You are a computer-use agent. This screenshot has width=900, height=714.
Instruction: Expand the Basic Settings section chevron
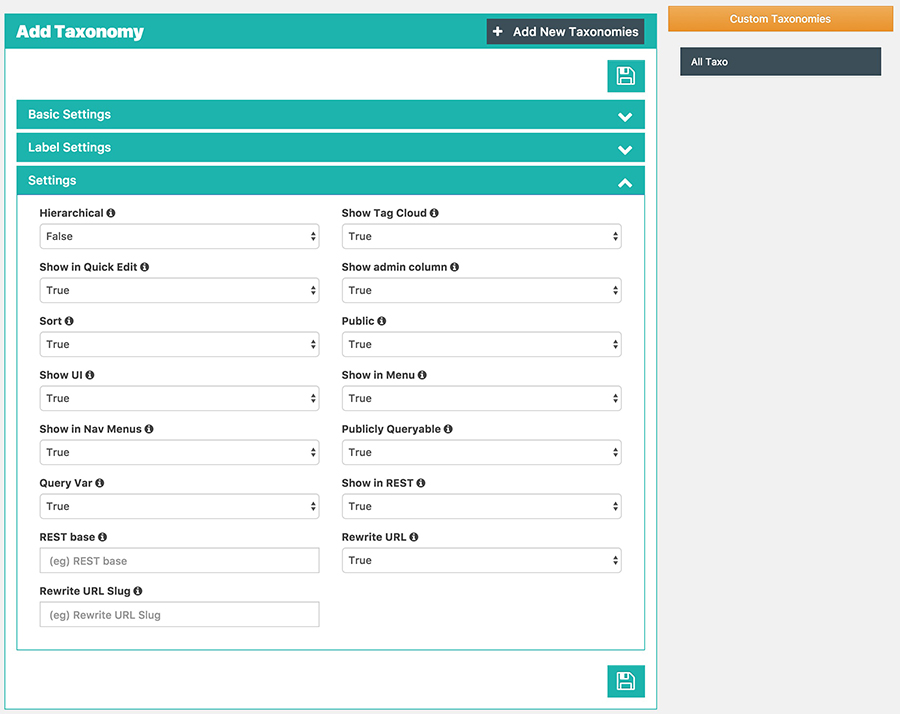[625, 117]
